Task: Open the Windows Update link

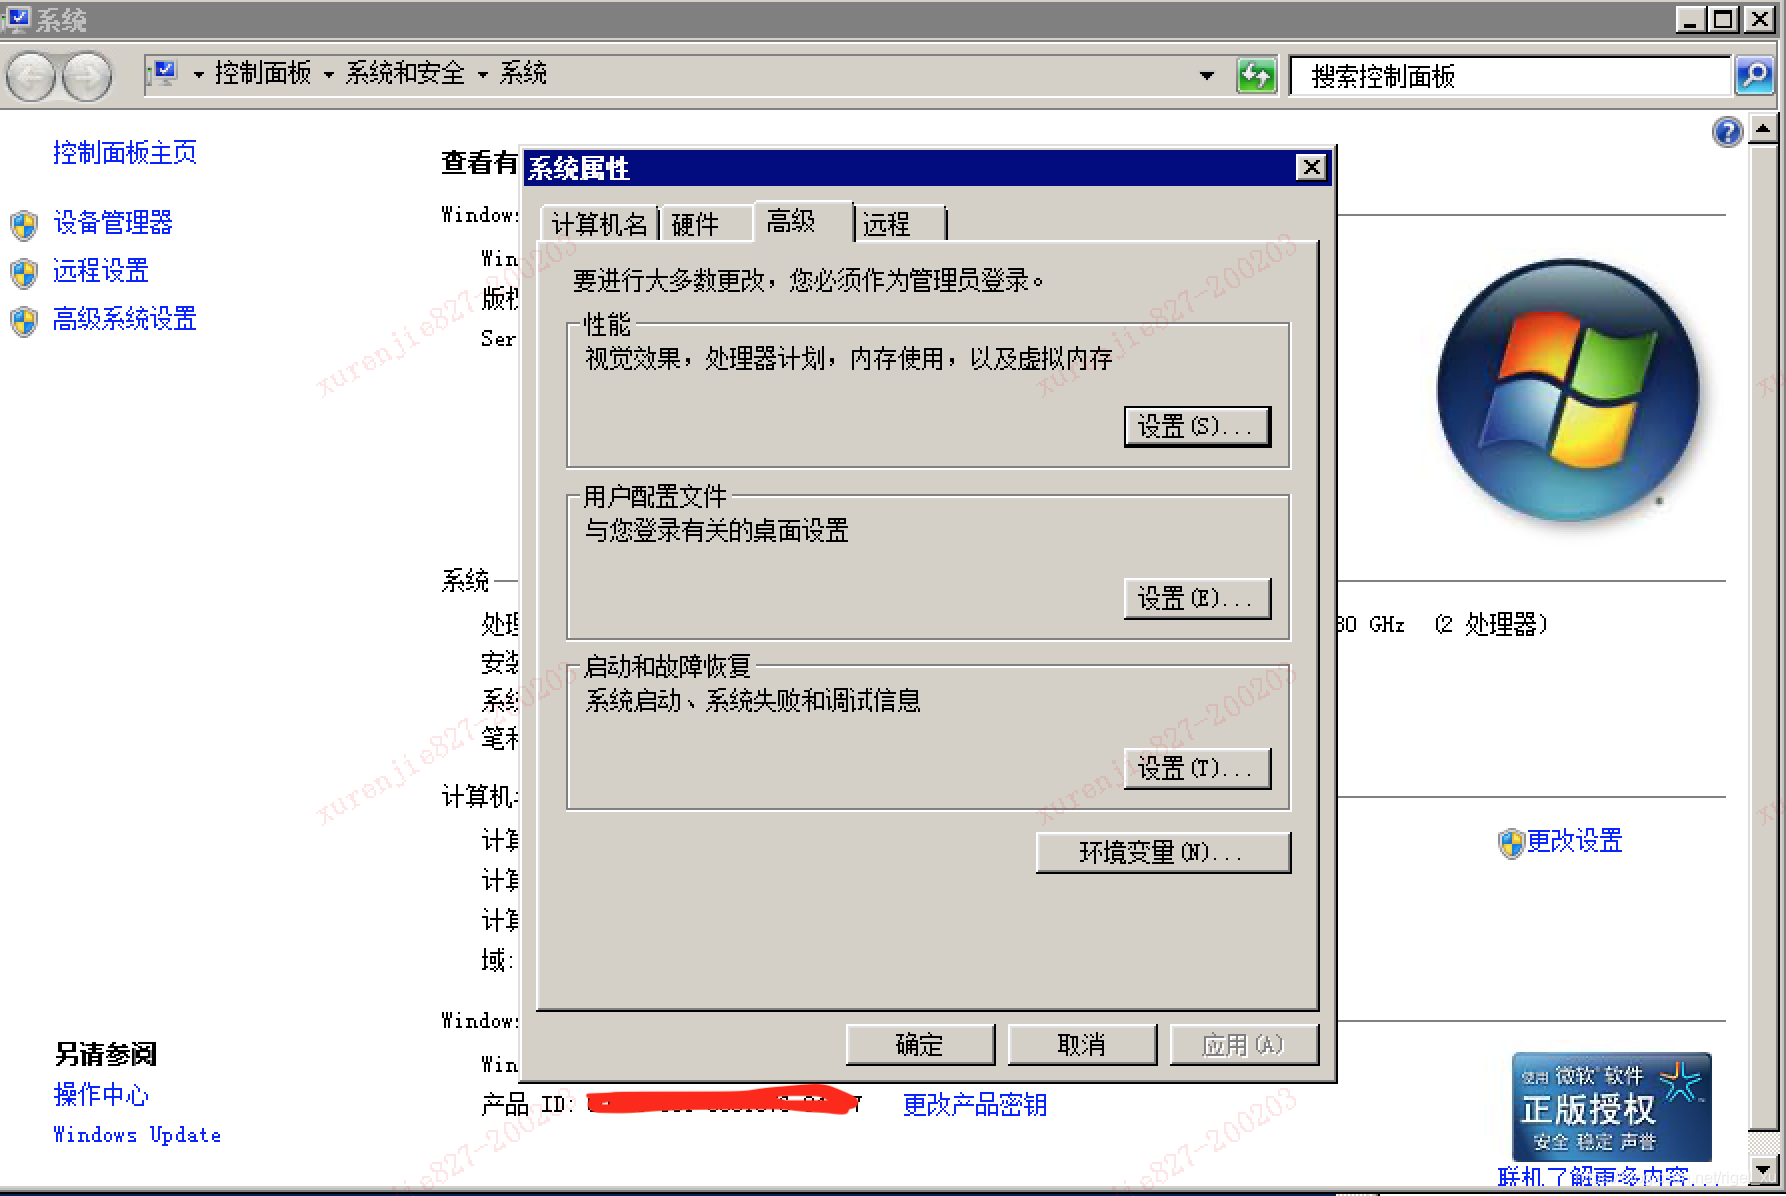Action: 136,1134
